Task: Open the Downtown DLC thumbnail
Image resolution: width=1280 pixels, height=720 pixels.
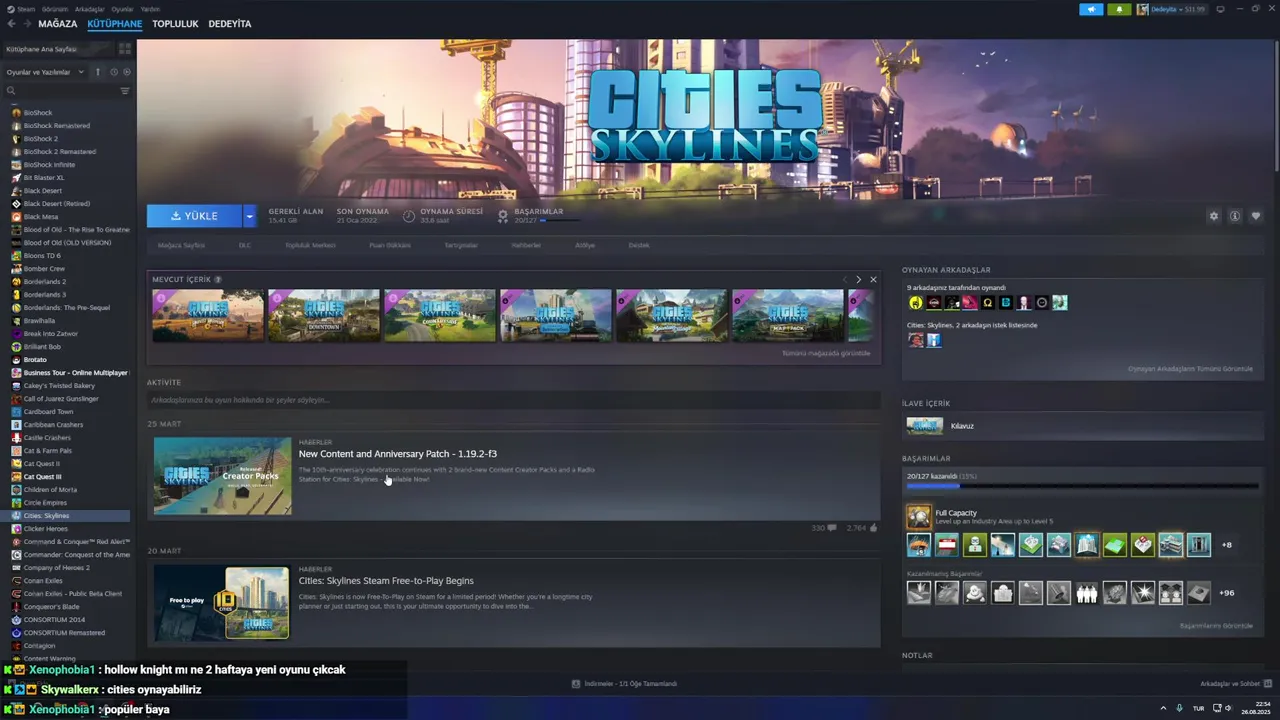Action: click(324, 315)
